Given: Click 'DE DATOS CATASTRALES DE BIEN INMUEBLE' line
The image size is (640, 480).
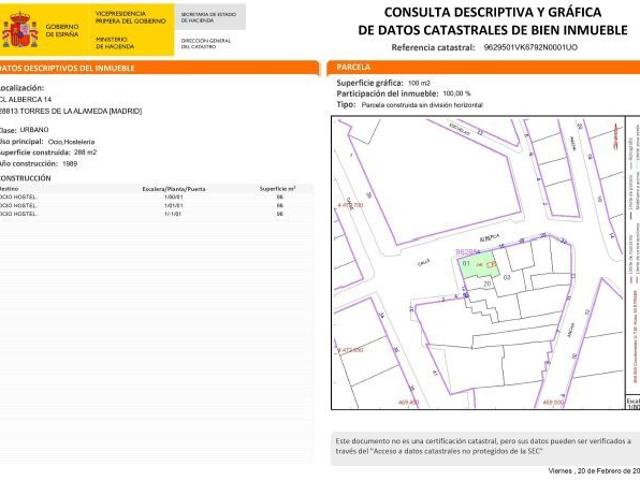Looking at the screenshot, I should coord(493,30).
